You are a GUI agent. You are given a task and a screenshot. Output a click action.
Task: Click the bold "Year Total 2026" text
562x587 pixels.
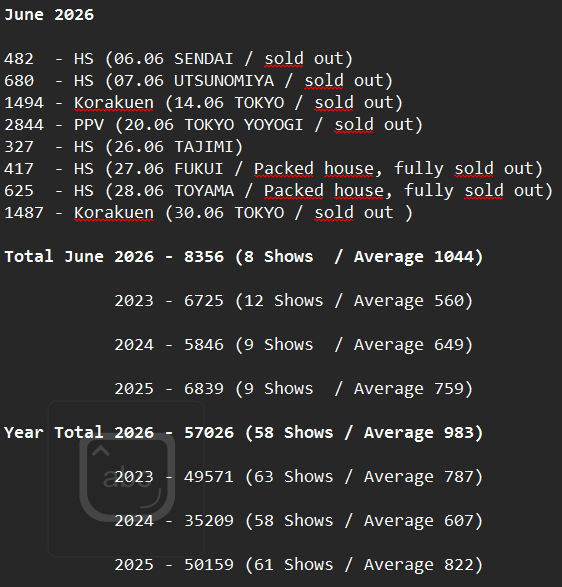click(x=79, y=433)
